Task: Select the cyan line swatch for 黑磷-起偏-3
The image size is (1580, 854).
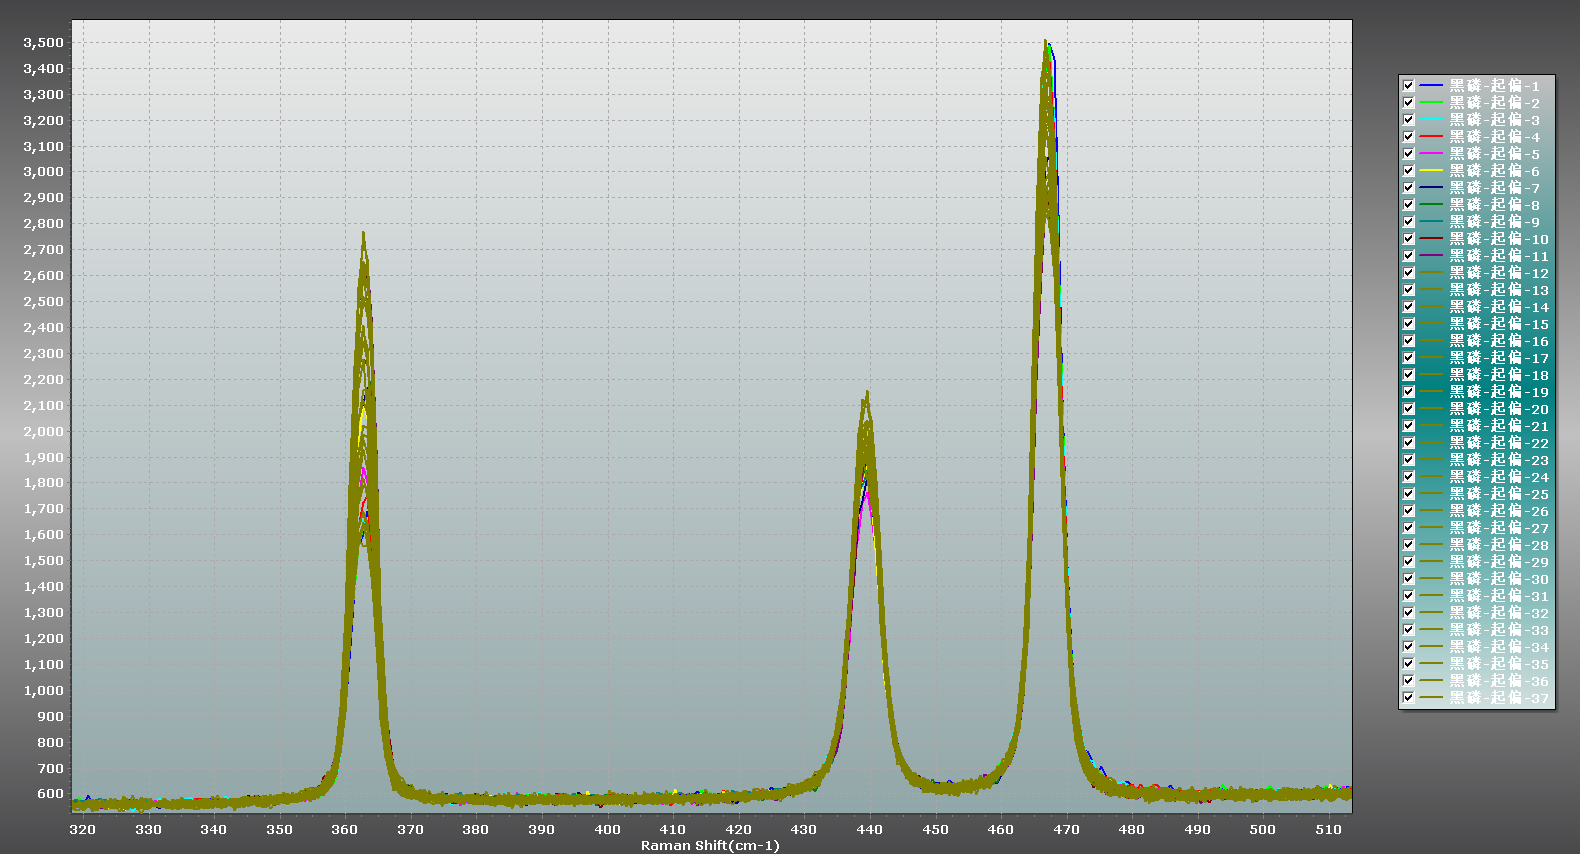Action: (x=1431, y=120)
